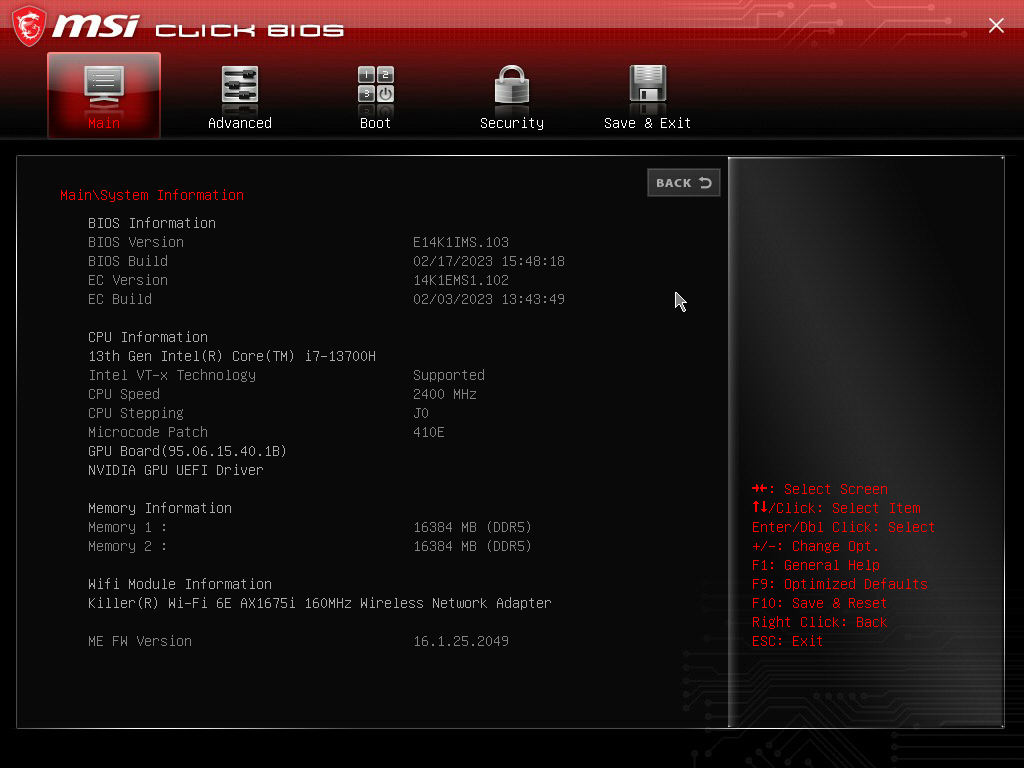Click the BACK button
The width and height of the screenshot is (1024, 768).
click(684, 183)
